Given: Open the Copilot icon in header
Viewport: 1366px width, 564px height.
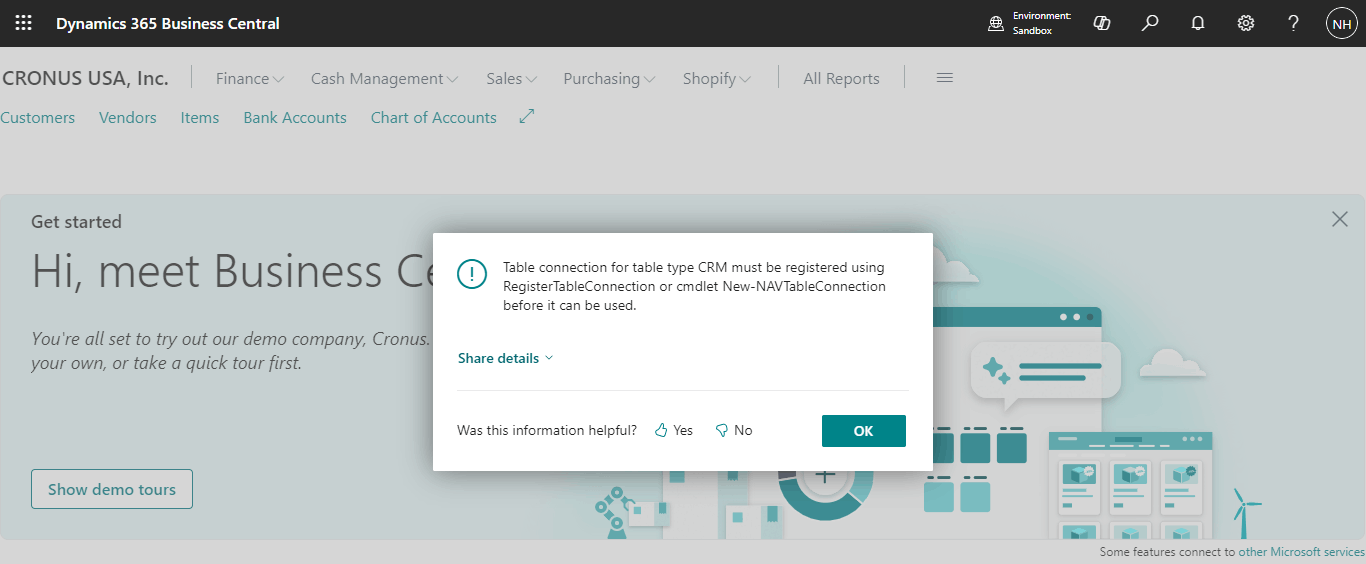Looking at the screenshot, I should point(1102,23).
